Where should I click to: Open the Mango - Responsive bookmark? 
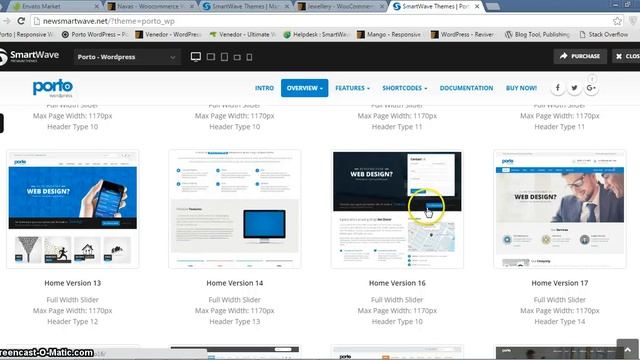[x=389, y=35]
